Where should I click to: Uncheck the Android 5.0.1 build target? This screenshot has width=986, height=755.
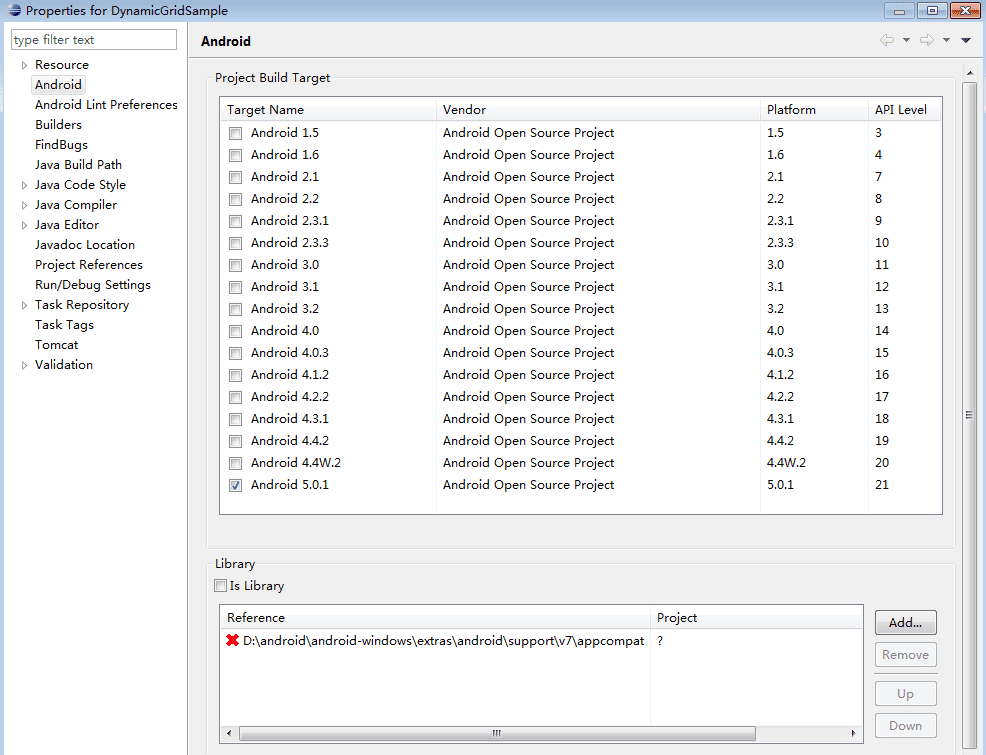pyautogui.click(x=235, y=485)
